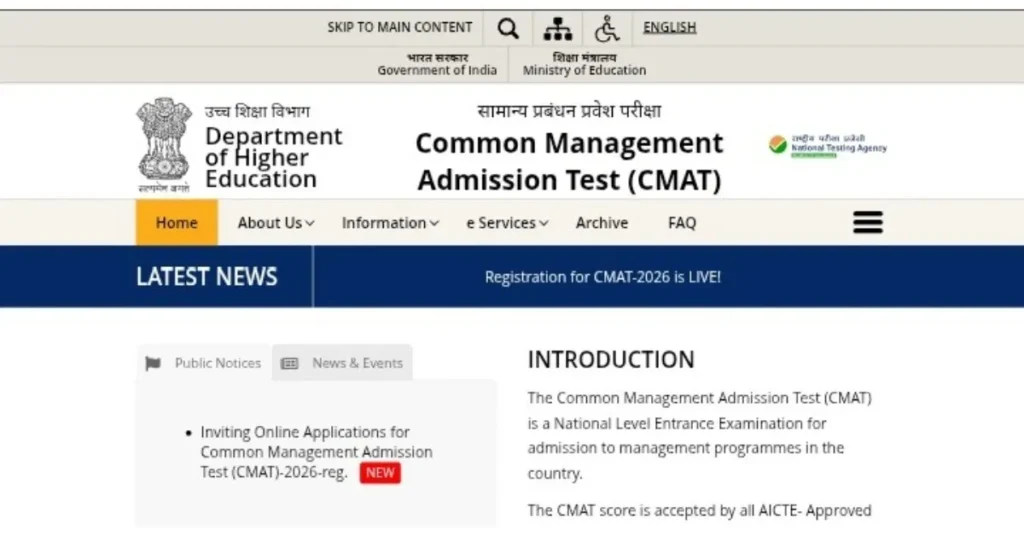
Task: Click the INTRODUCTION heading
Action: tap(611, 360)
